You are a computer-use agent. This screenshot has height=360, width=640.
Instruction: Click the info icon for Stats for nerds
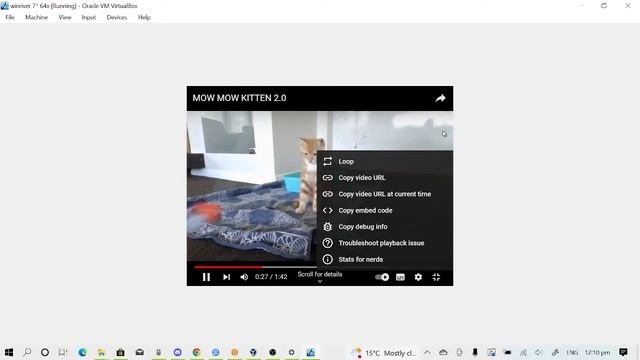pyautogui.click(x=327, y=260)
